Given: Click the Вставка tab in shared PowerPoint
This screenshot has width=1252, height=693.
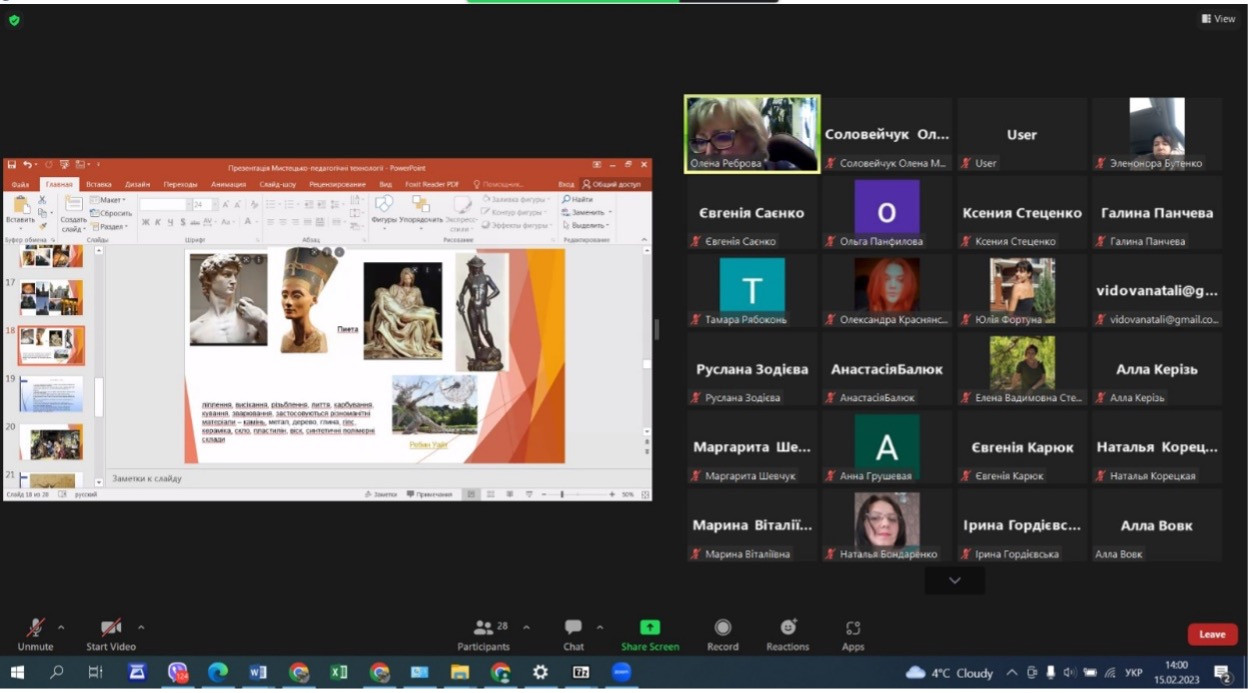Looking at the screenshot, I should click(x=99, y=184).
